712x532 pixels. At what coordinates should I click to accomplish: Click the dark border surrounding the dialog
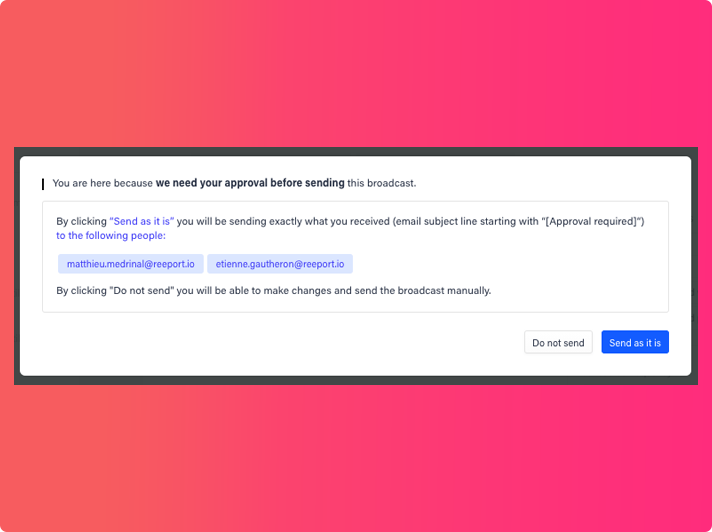[x=356, y=151]
